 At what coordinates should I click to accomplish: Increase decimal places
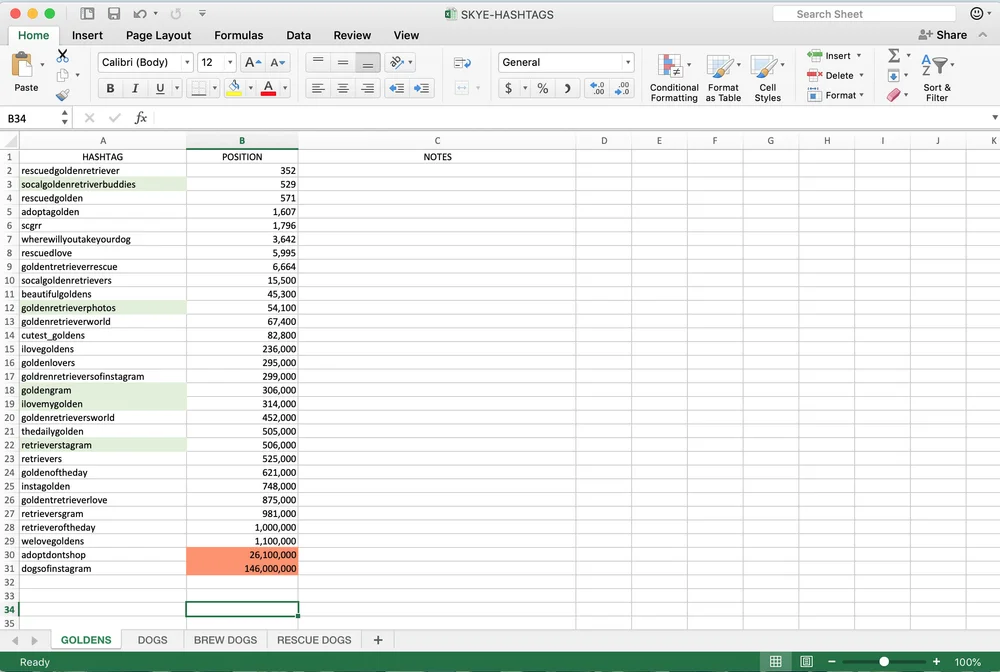coord(597,88)
